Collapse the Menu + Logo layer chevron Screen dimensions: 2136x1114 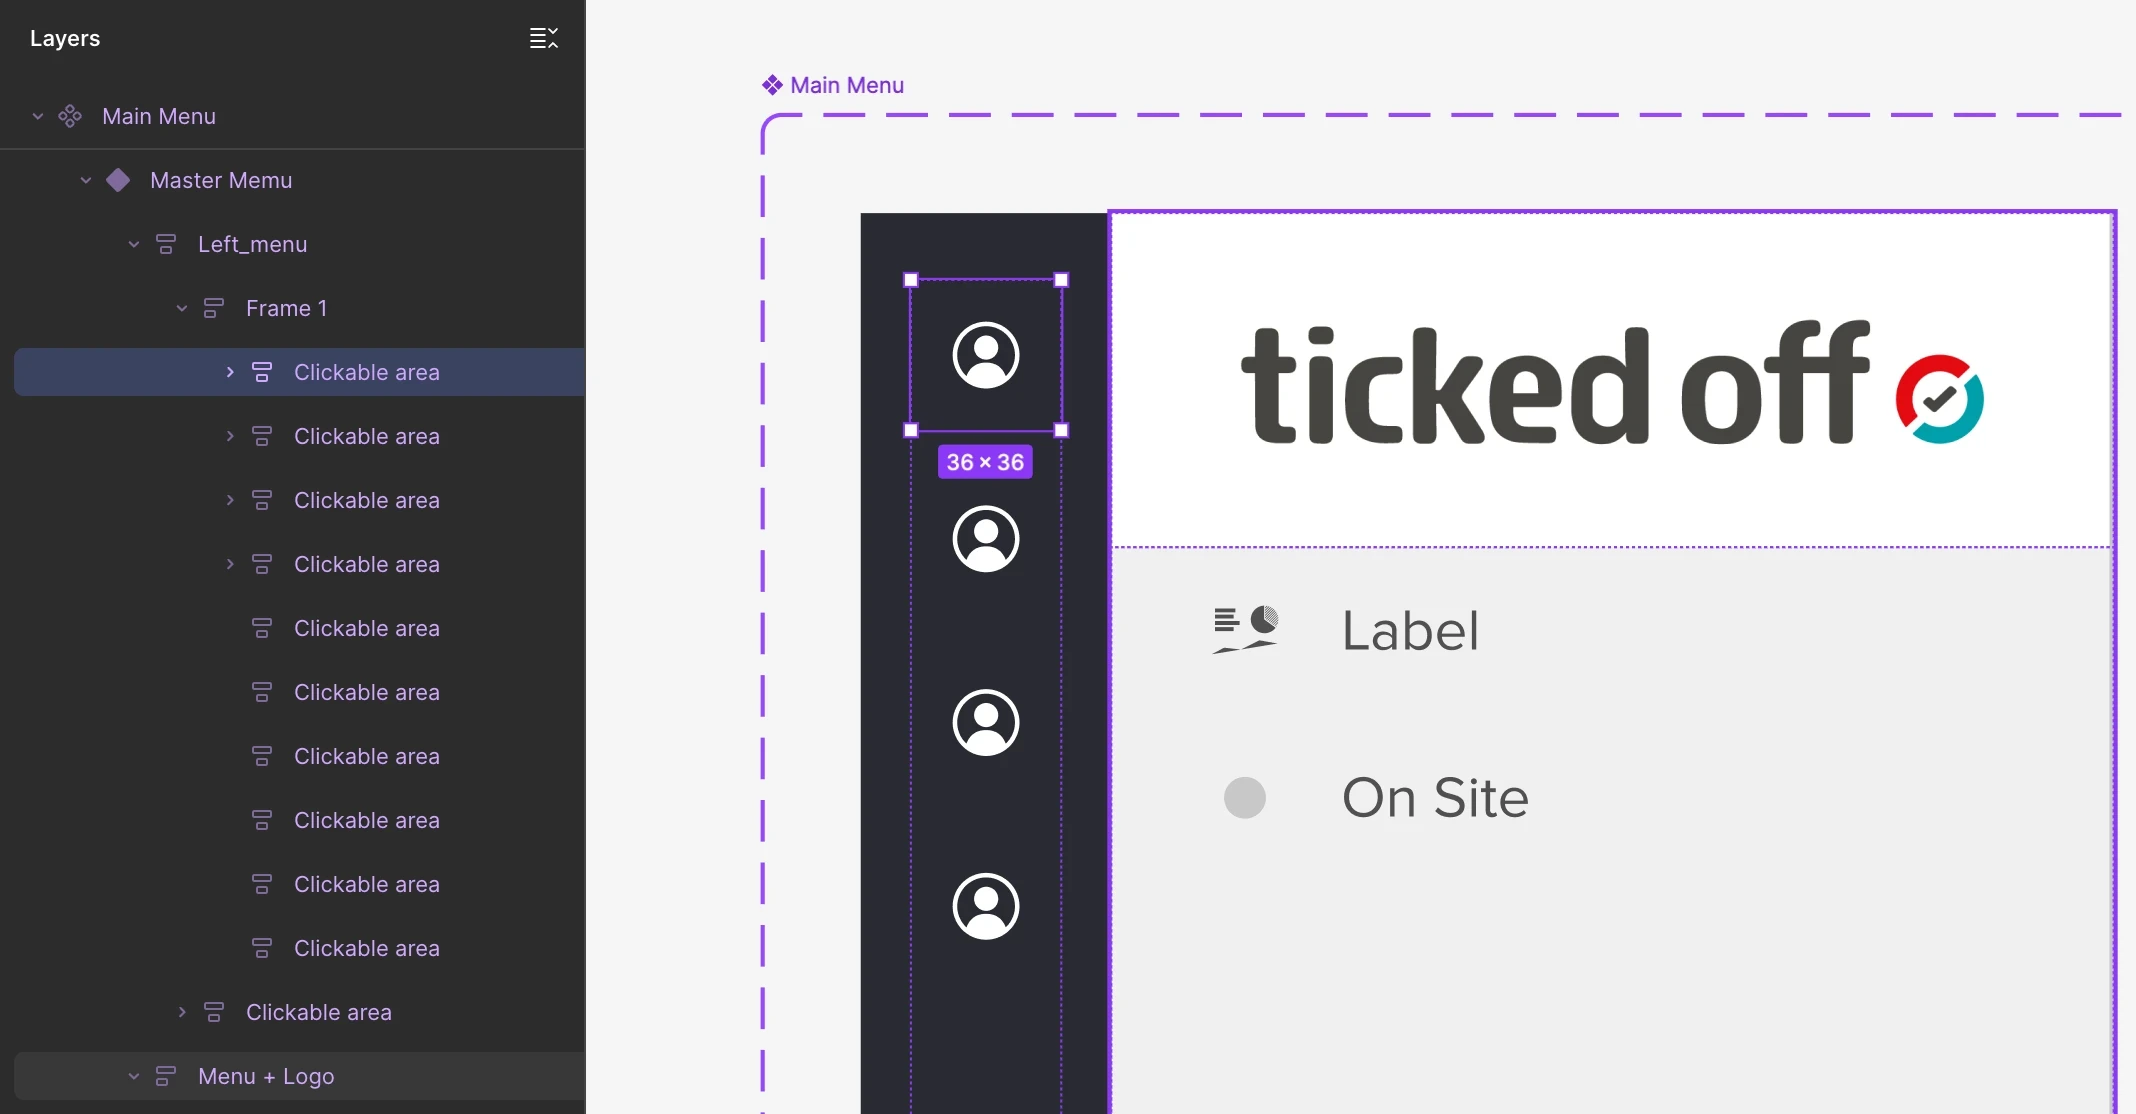pyautogui.click(x=134, y=1076)
